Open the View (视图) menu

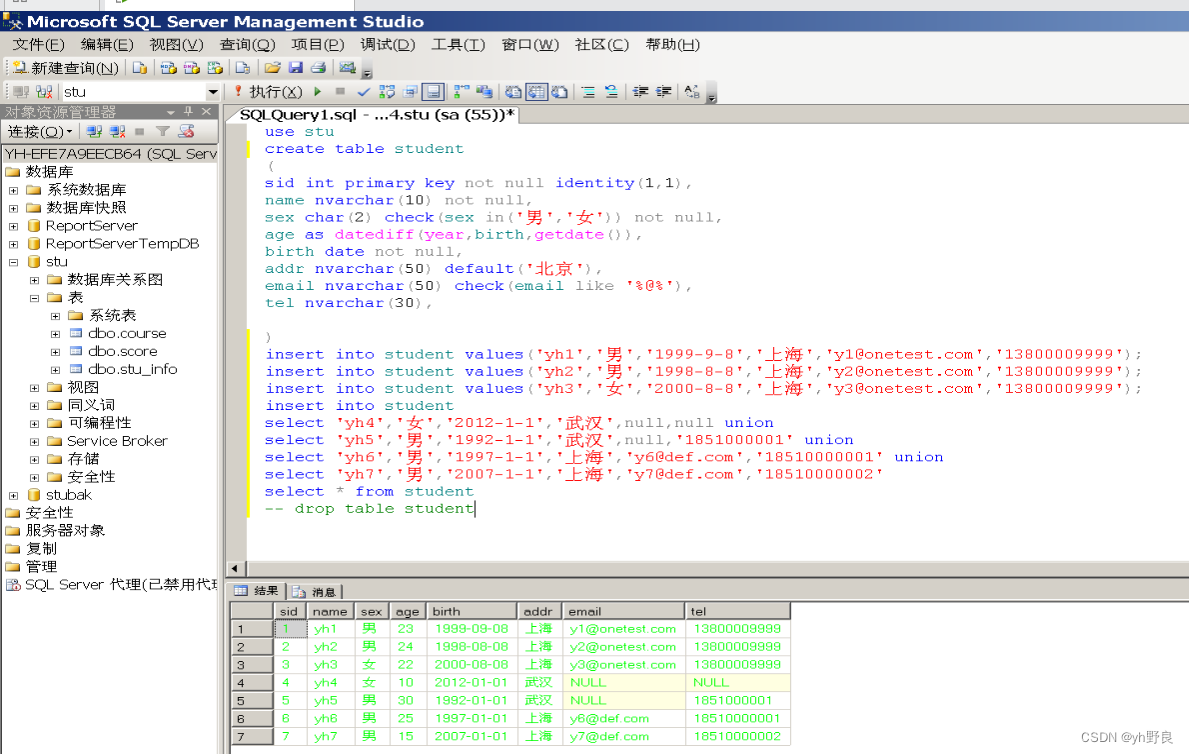click(x=176, y=45)
